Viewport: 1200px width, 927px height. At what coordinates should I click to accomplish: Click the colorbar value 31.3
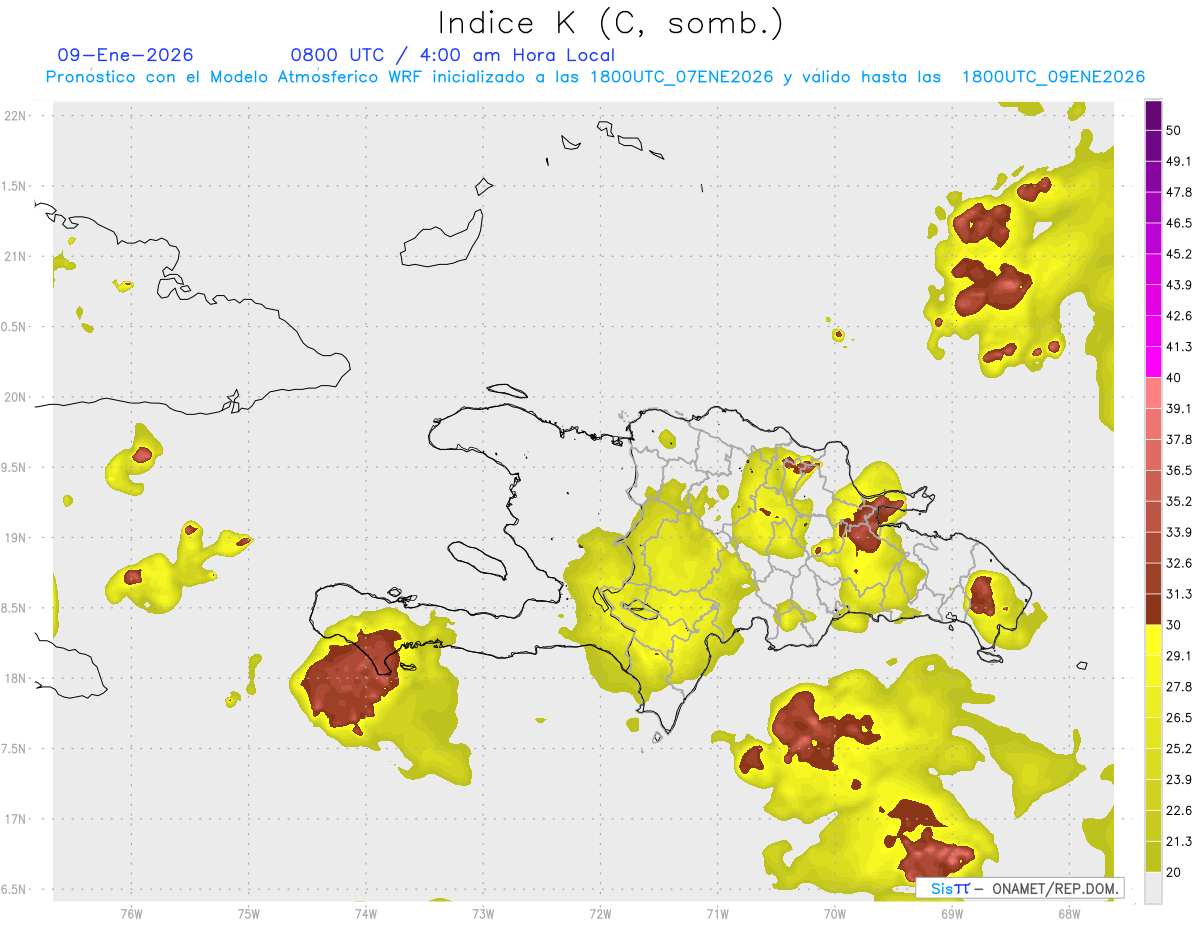pos(1179,594)
